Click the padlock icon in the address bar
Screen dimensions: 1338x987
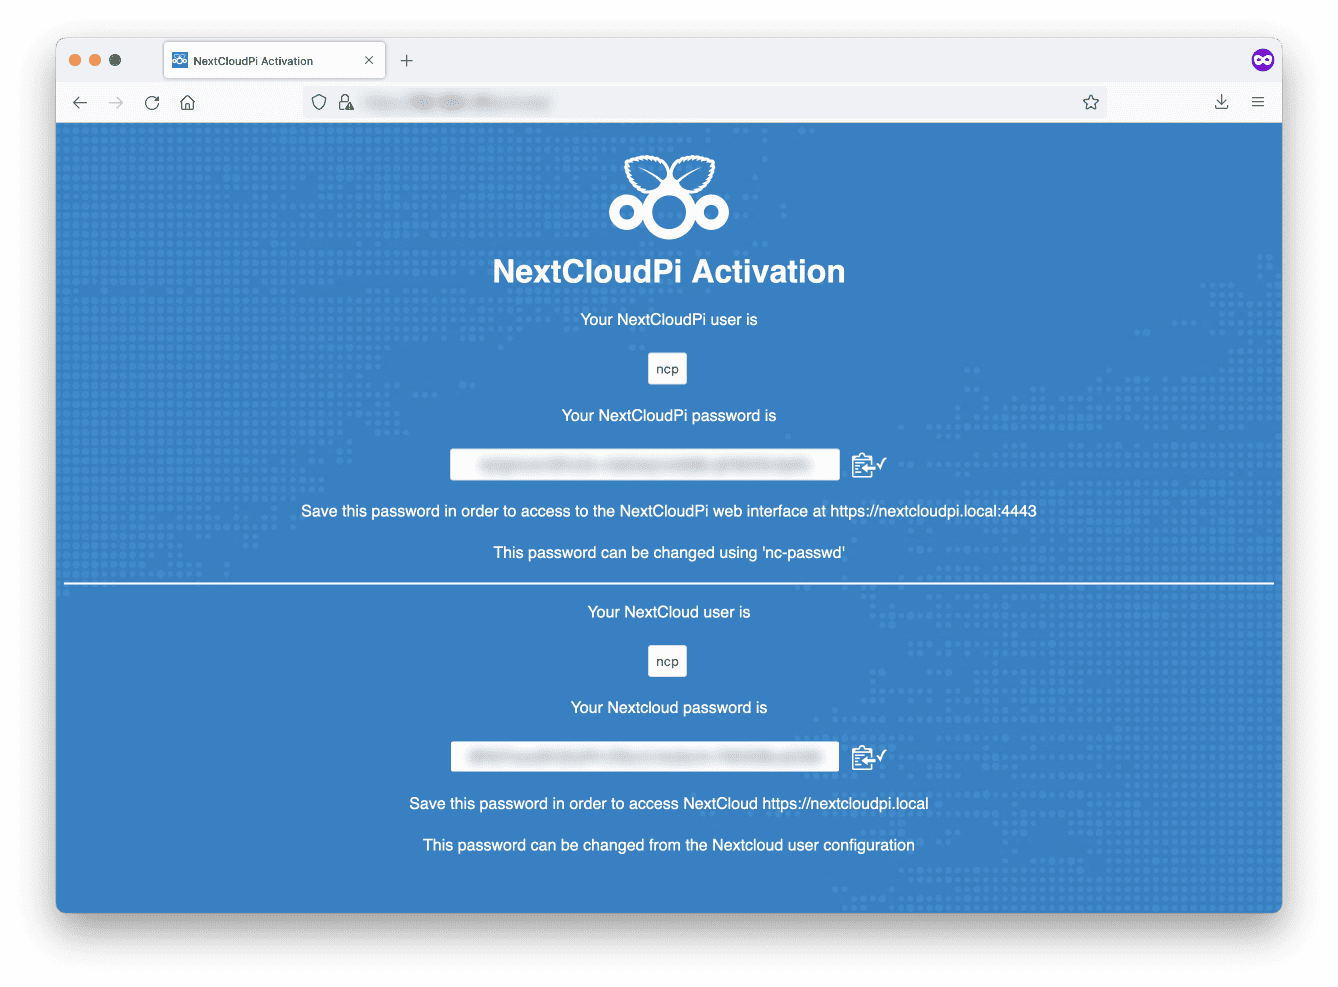coord(346,102)
